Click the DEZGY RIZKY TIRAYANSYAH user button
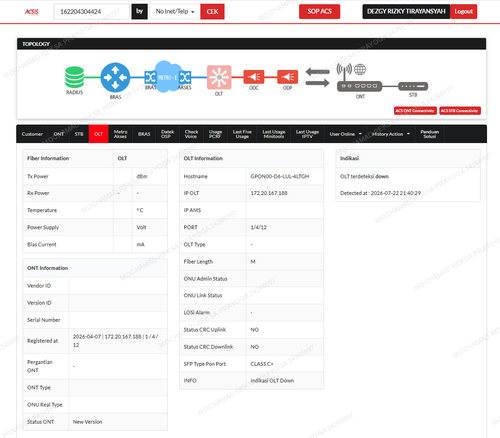The height and width of the screenshot is (438, 500). pos(406,11)
